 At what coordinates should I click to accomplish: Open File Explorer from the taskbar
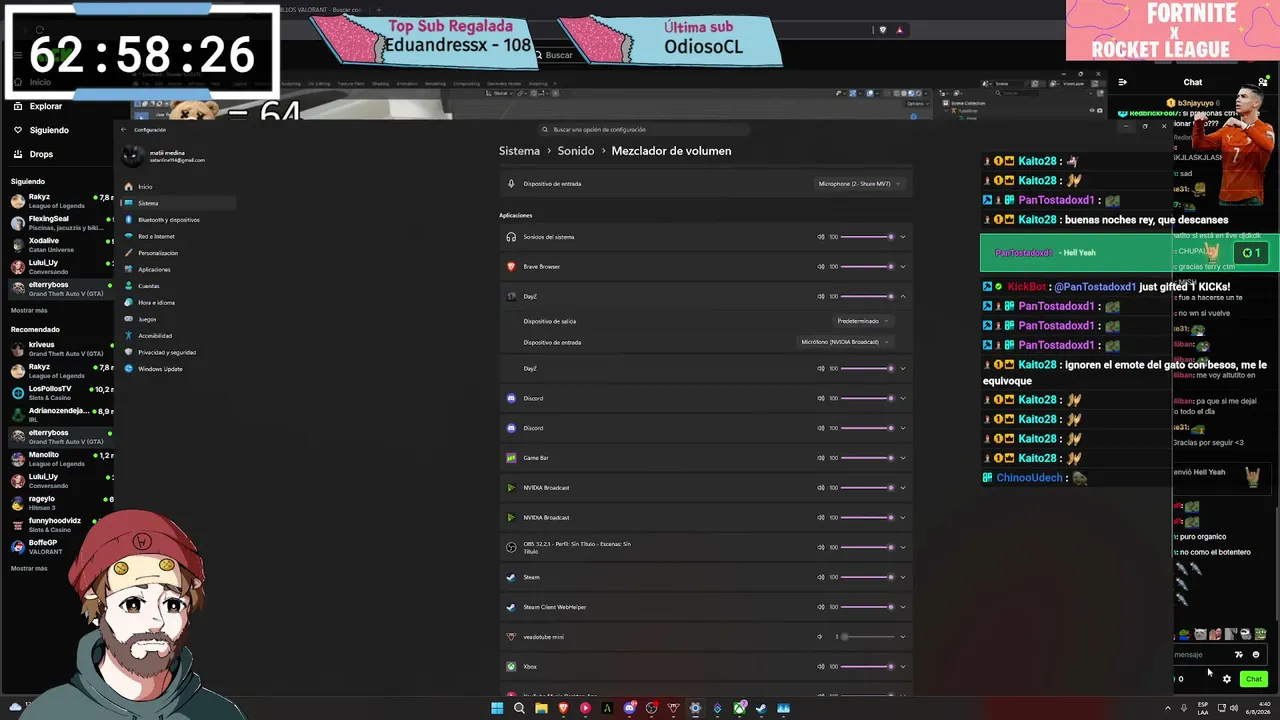(541, 708)
